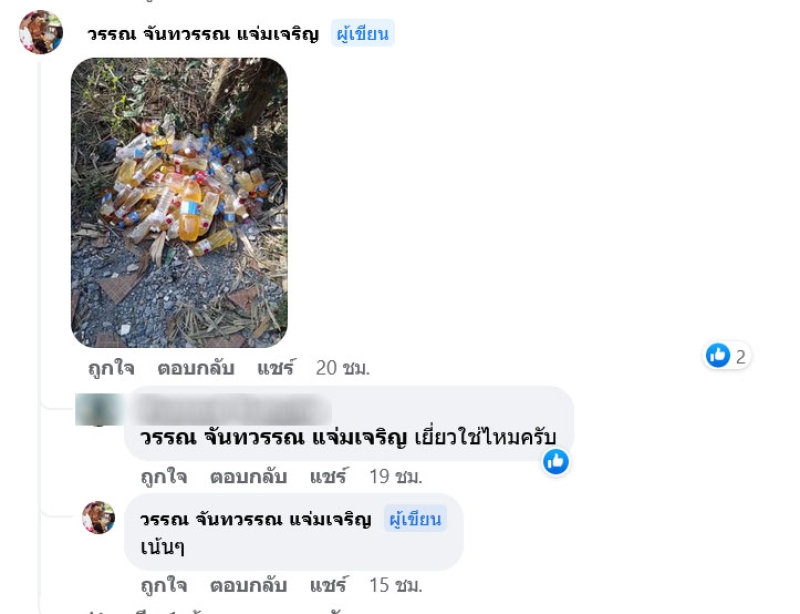The image size is (800, 614).
Task: Click the thumbs-up reaction on the เยี่ยวใช่ไหมครับ reply
Action: pos(556,461)
